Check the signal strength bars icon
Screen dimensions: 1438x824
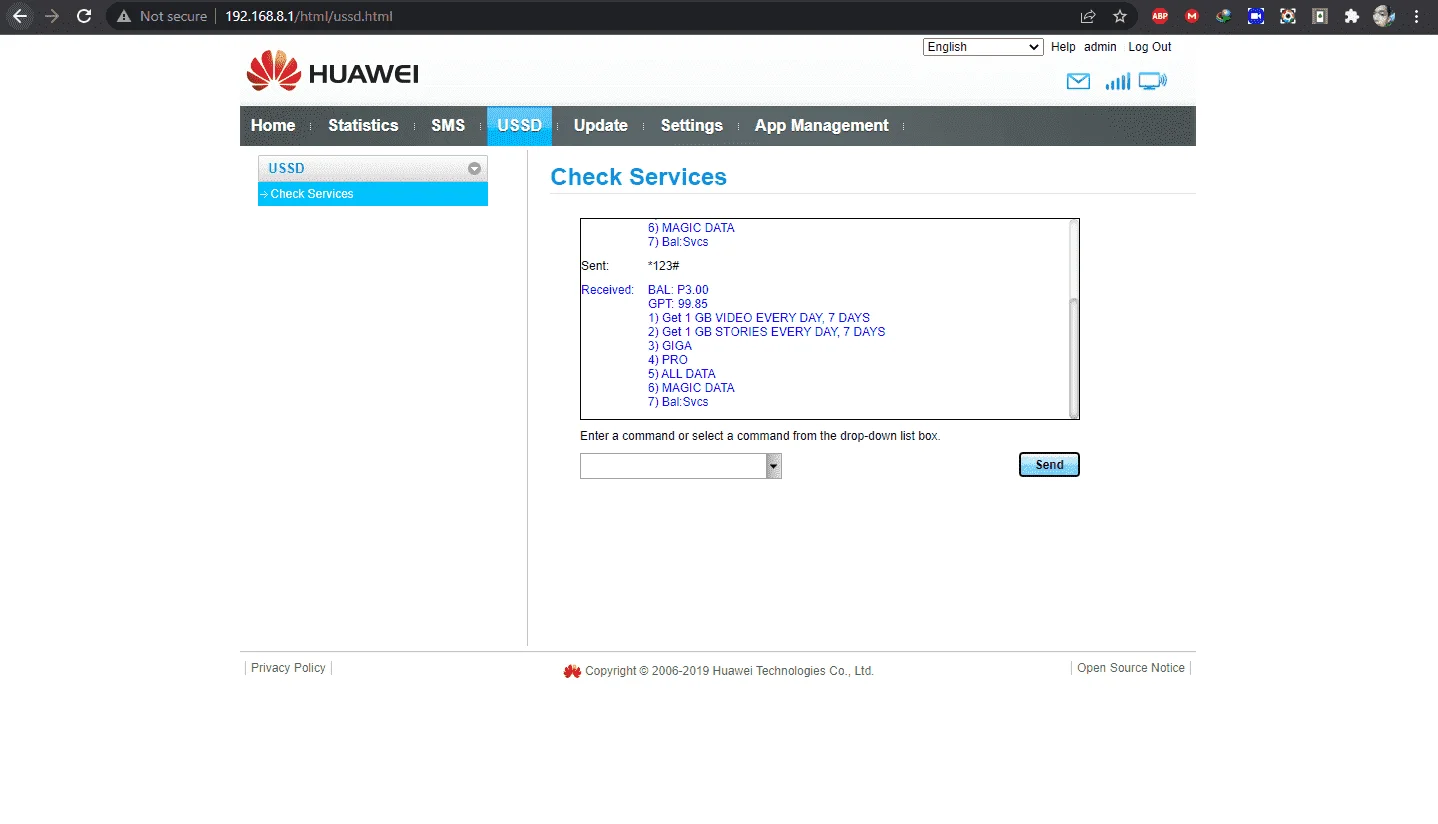click(x=1117, y=81)
